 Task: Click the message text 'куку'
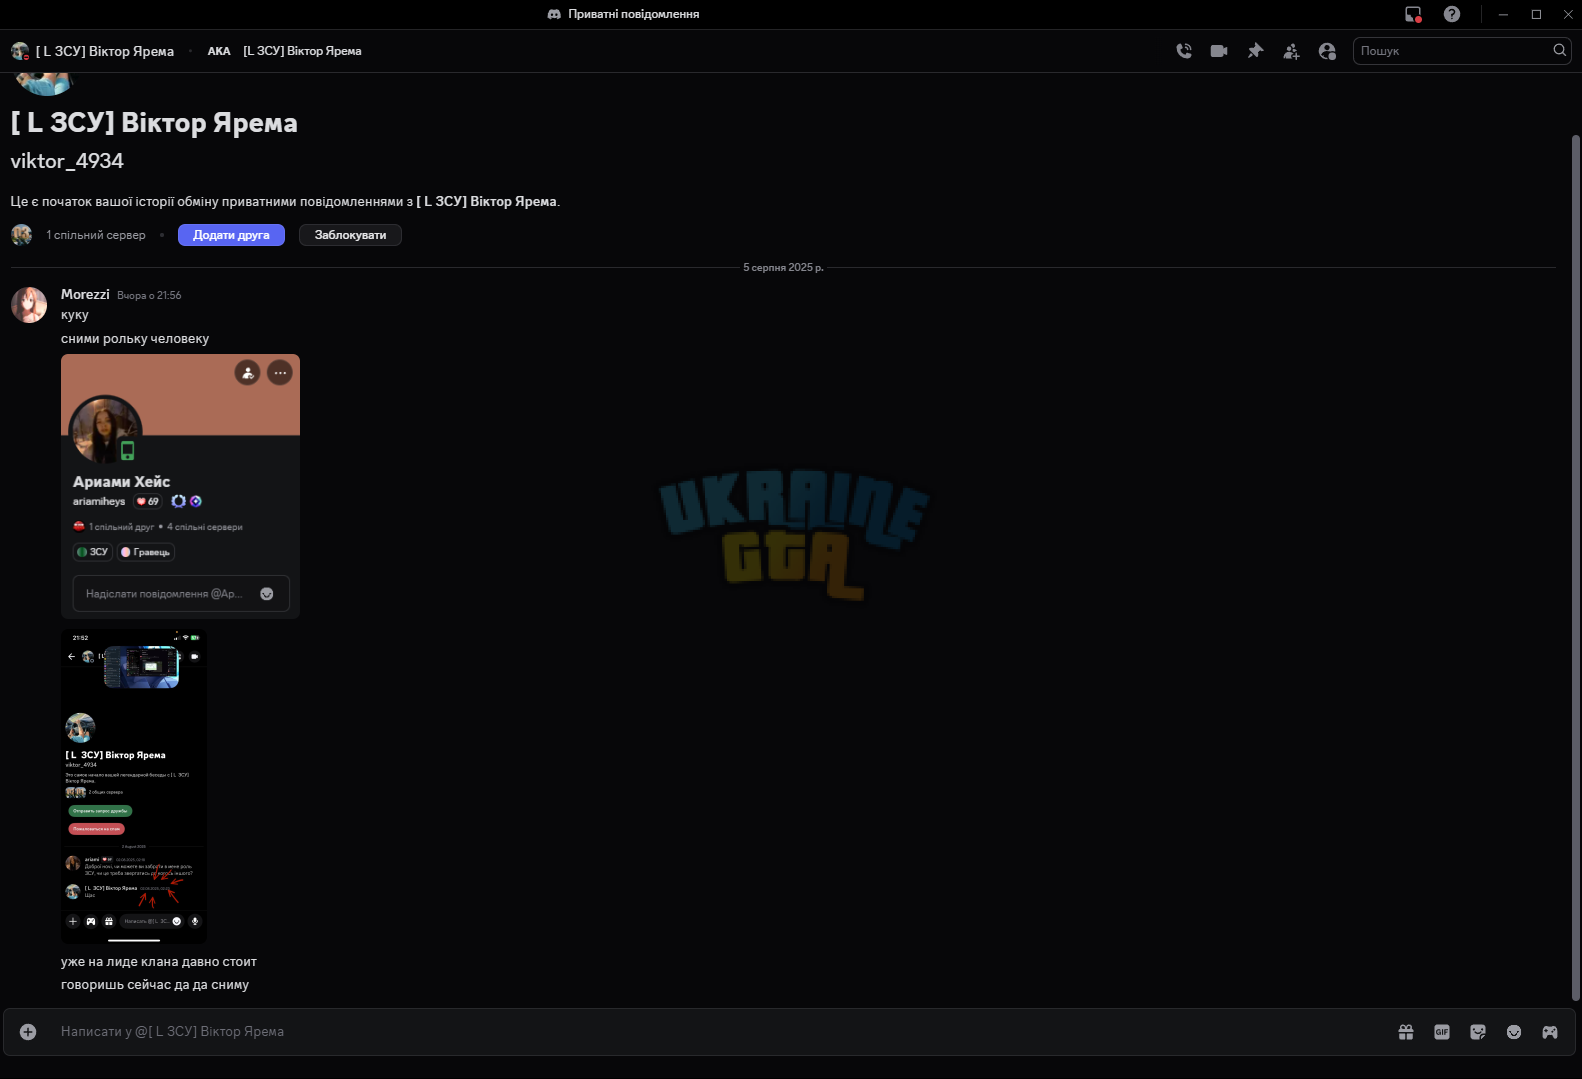click(x=75, y=315)
